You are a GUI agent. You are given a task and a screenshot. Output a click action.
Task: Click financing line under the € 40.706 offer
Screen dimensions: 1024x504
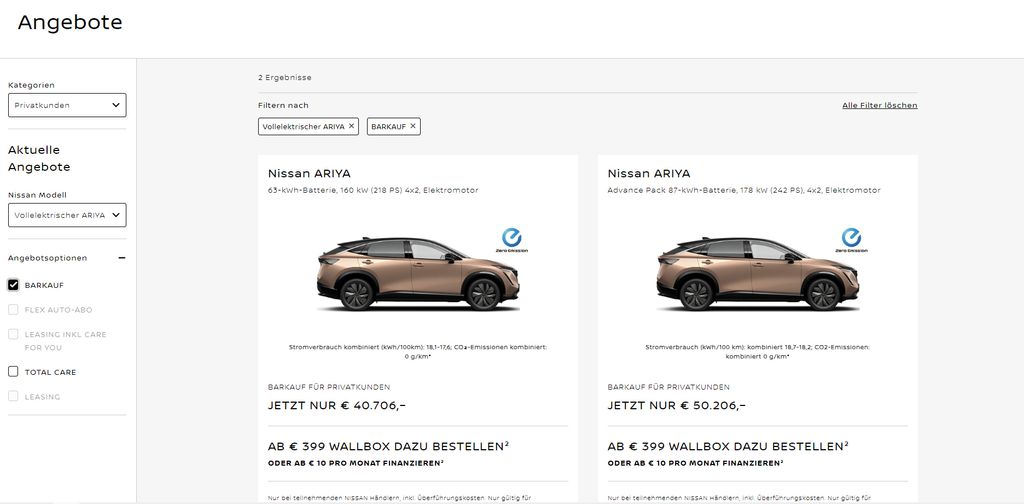click(356, 463)
